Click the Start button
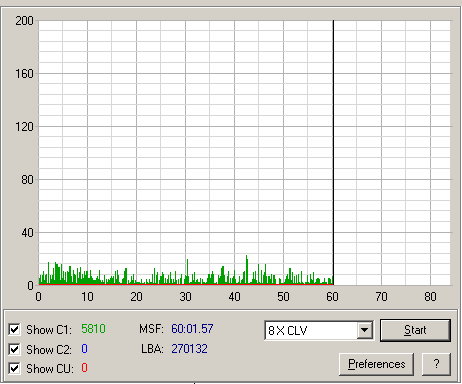Screen dimensions: 462x384 (415, 330)
